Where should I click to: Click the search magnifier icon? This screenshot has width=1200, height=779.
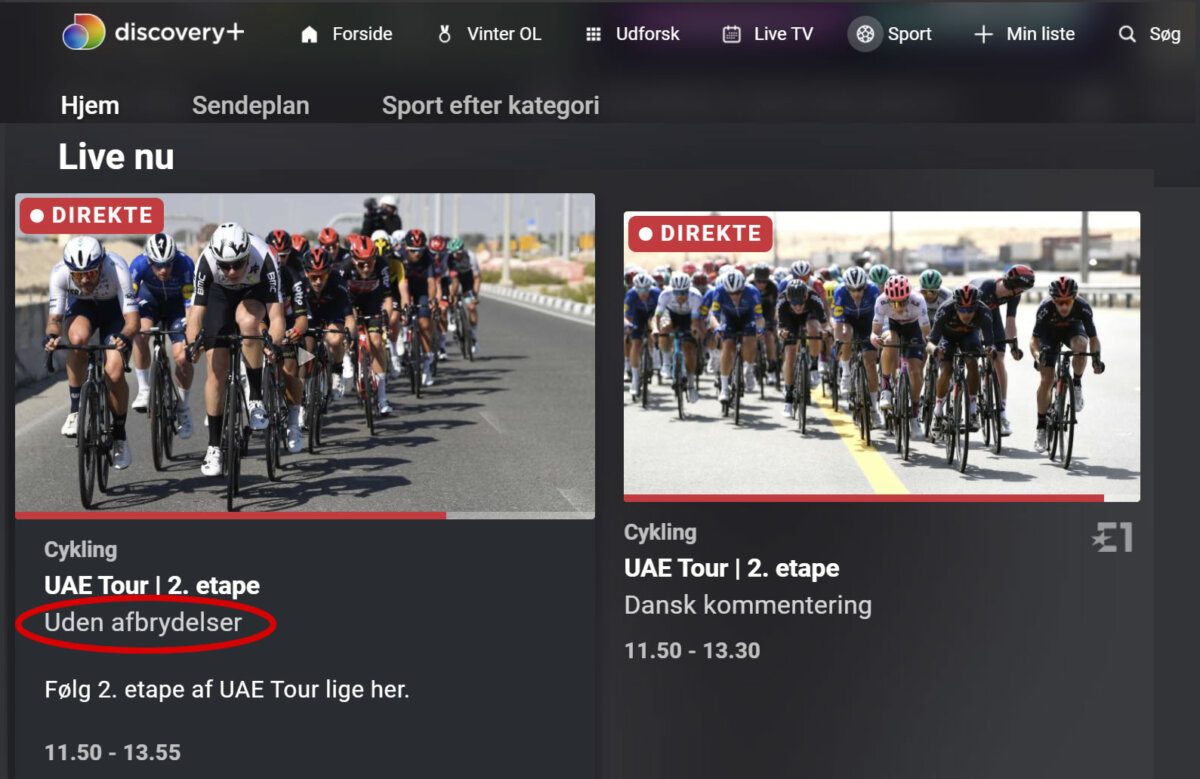(x=1127, y=35)
